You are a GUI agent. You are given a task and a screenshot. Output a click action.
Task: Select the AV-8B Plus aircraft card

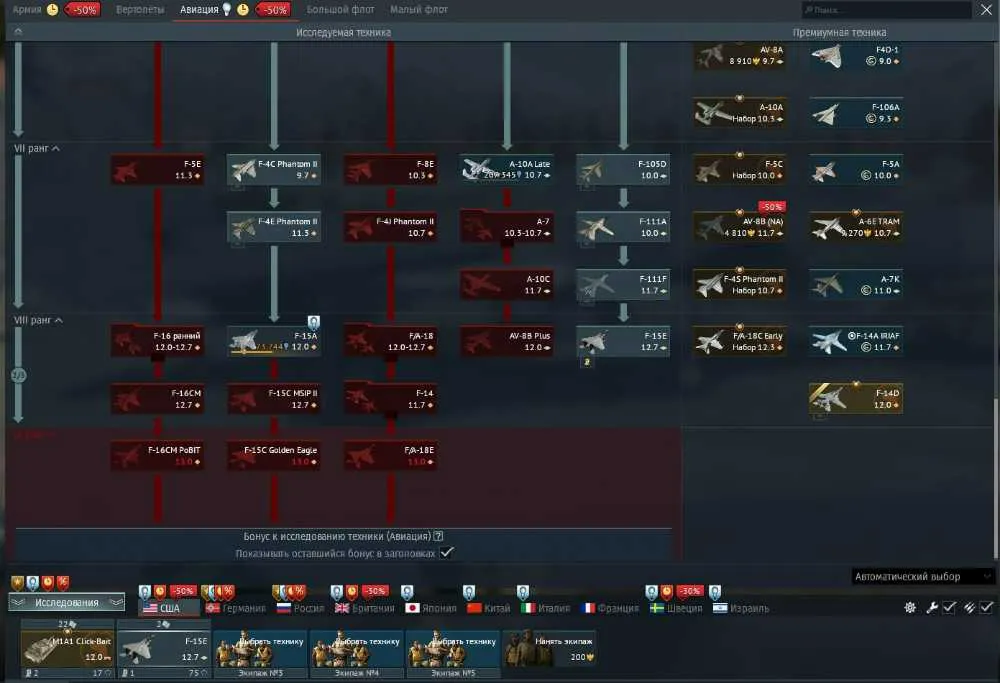(507, 341)
